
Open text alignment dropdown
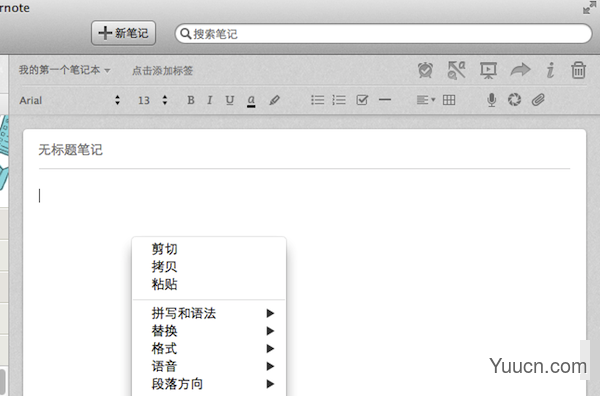point(426,100)
